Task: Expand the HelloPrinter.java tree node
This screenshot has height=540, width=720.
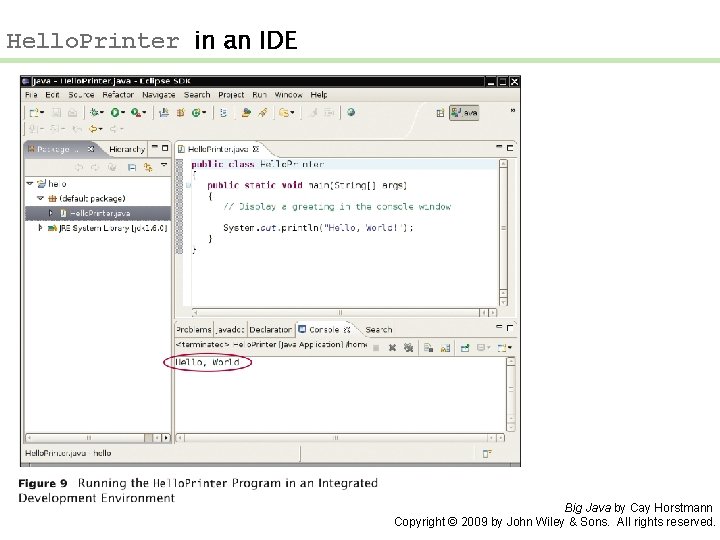Action: pyautogui.click(x=51, y=213)
